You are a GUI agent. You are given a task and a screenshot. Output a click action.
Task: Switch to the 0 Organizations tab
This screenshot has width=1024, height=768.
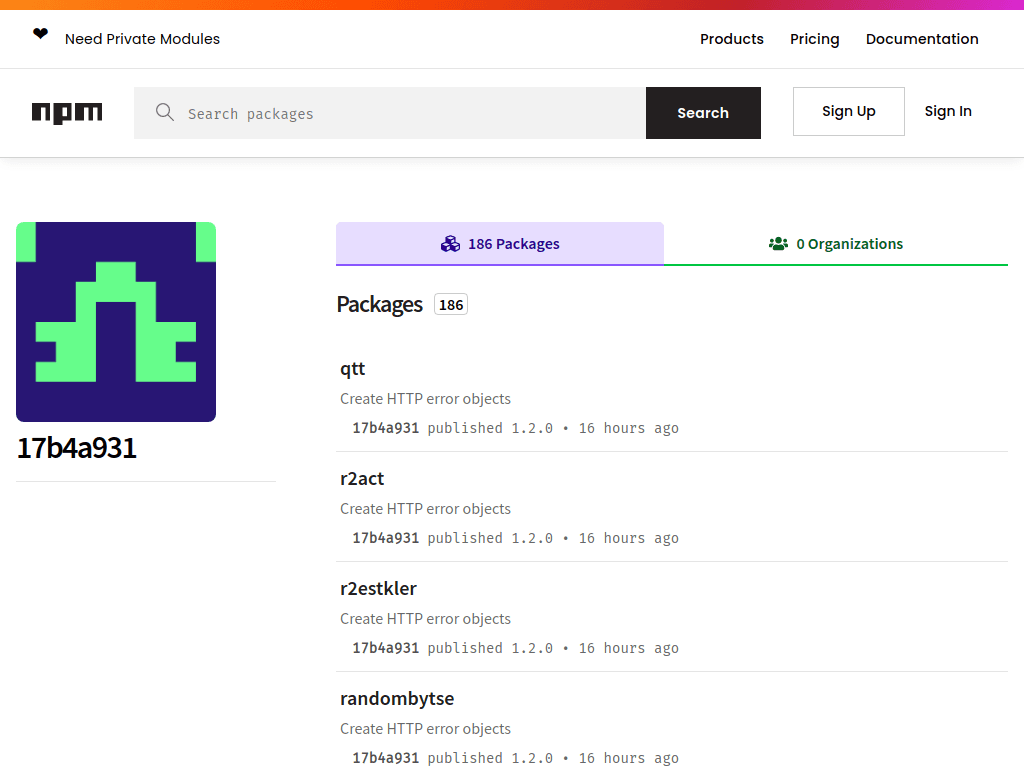tap(836, 243)
